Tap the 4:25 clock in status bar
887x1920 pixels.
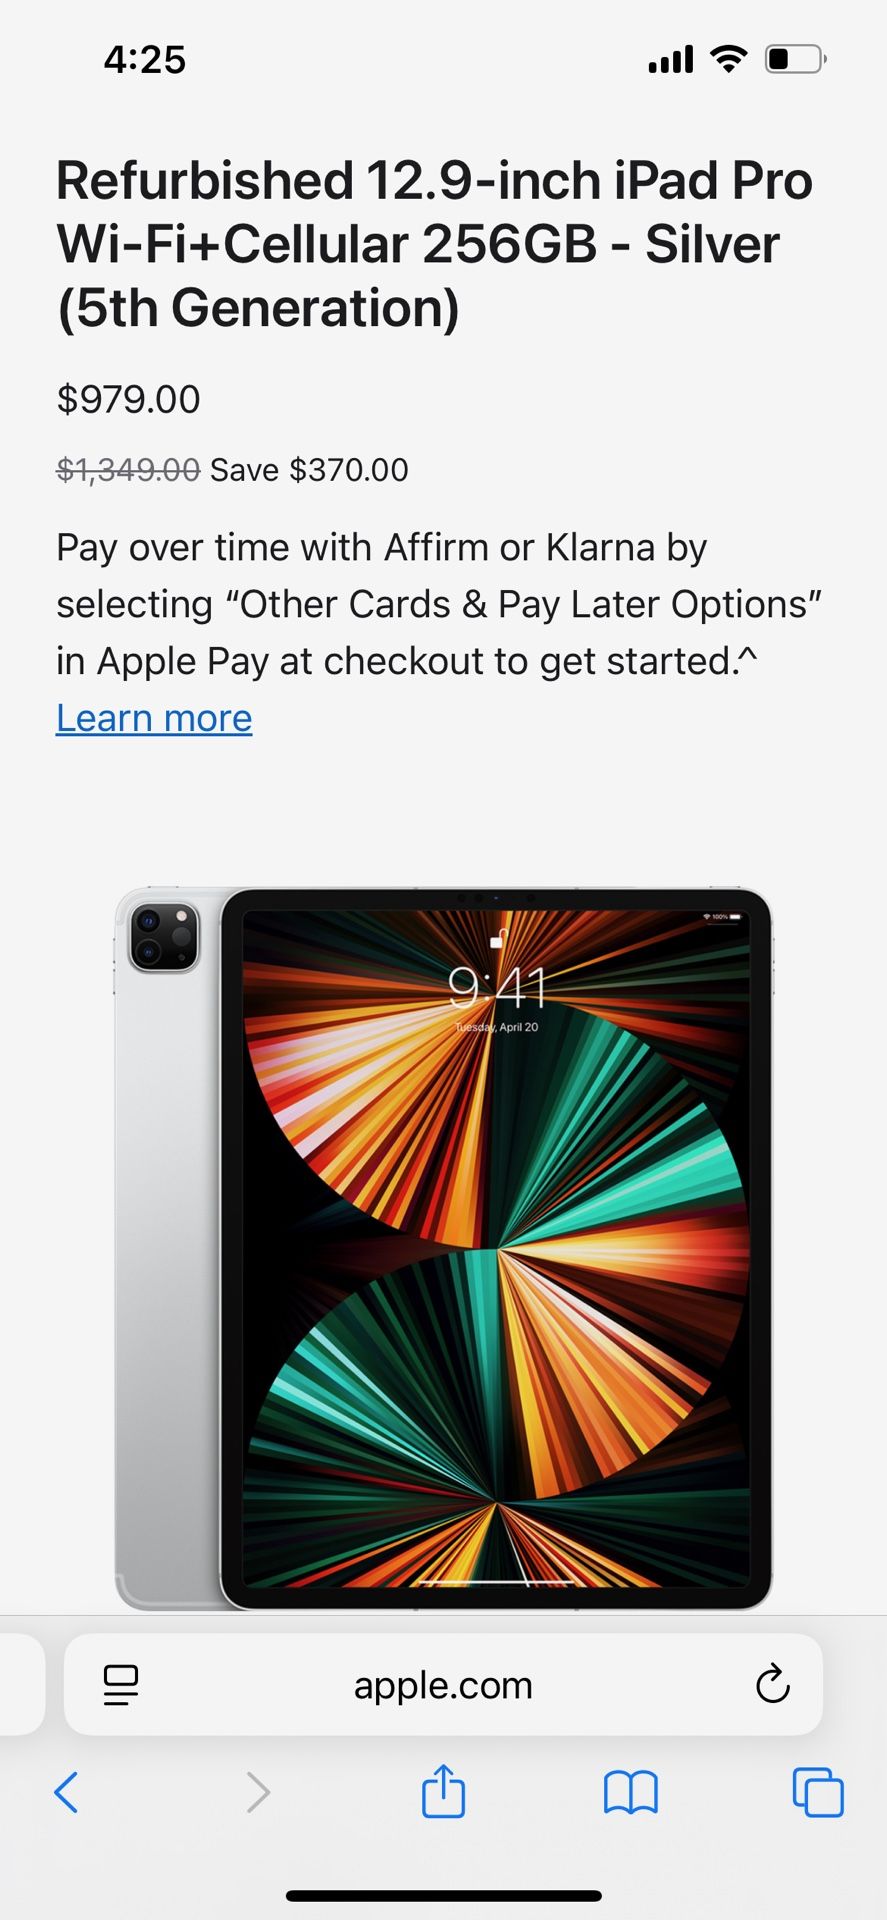(x=145, y=60)
